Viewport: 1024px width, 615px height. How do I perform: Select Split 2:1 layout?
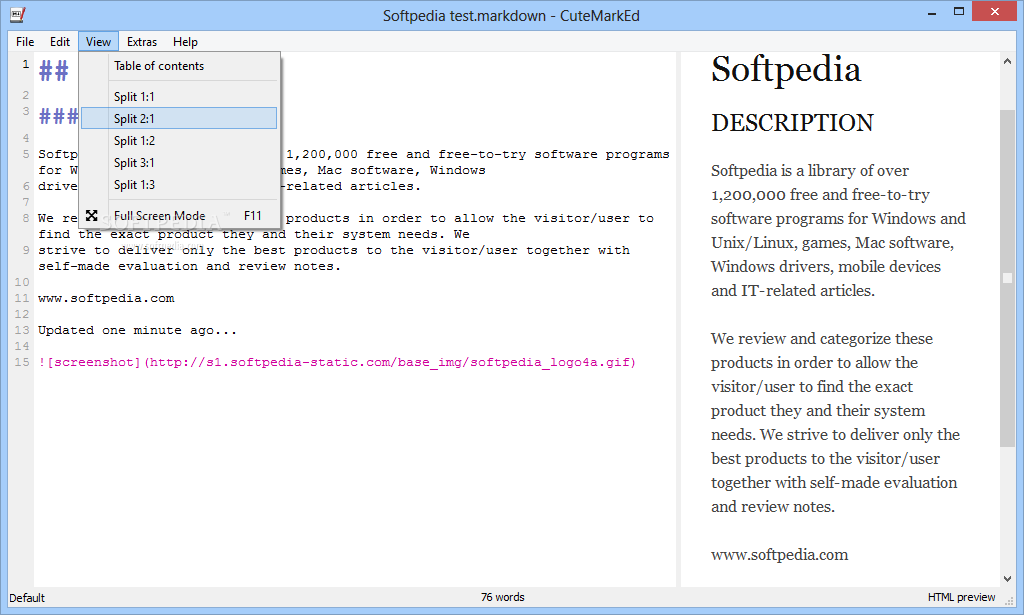(179, 118)
